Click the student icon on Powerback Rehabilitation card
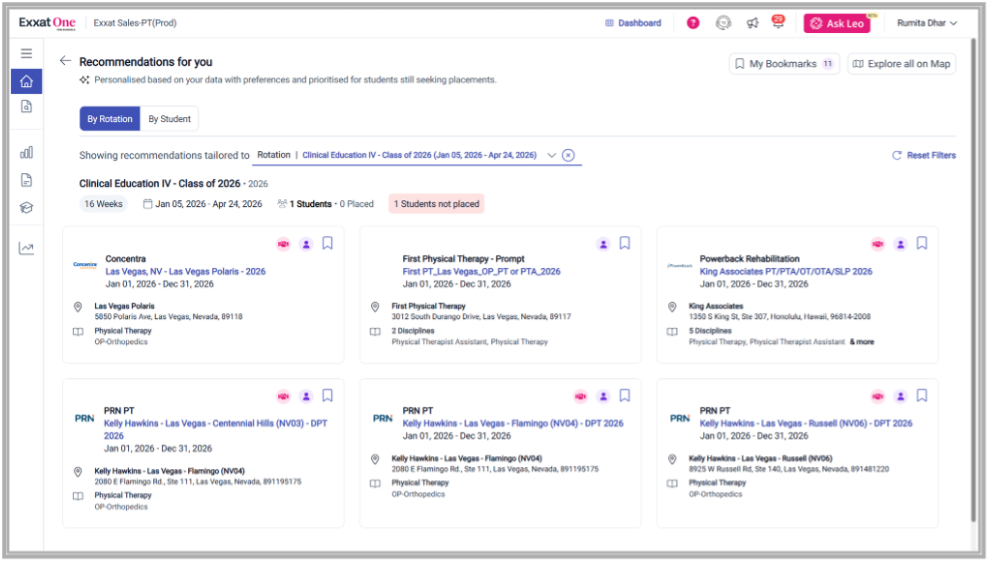 tap(901, 244)
